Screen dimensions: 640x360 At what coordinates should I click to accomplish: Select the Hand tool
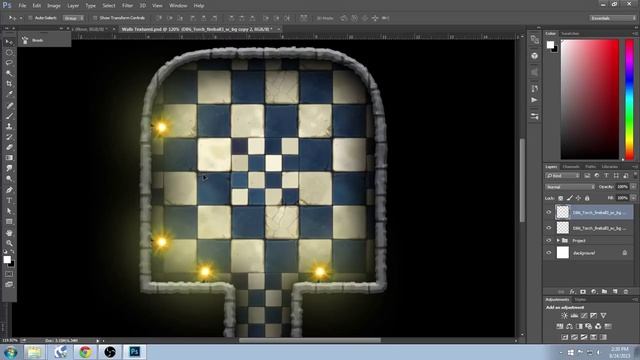[9, 233]
